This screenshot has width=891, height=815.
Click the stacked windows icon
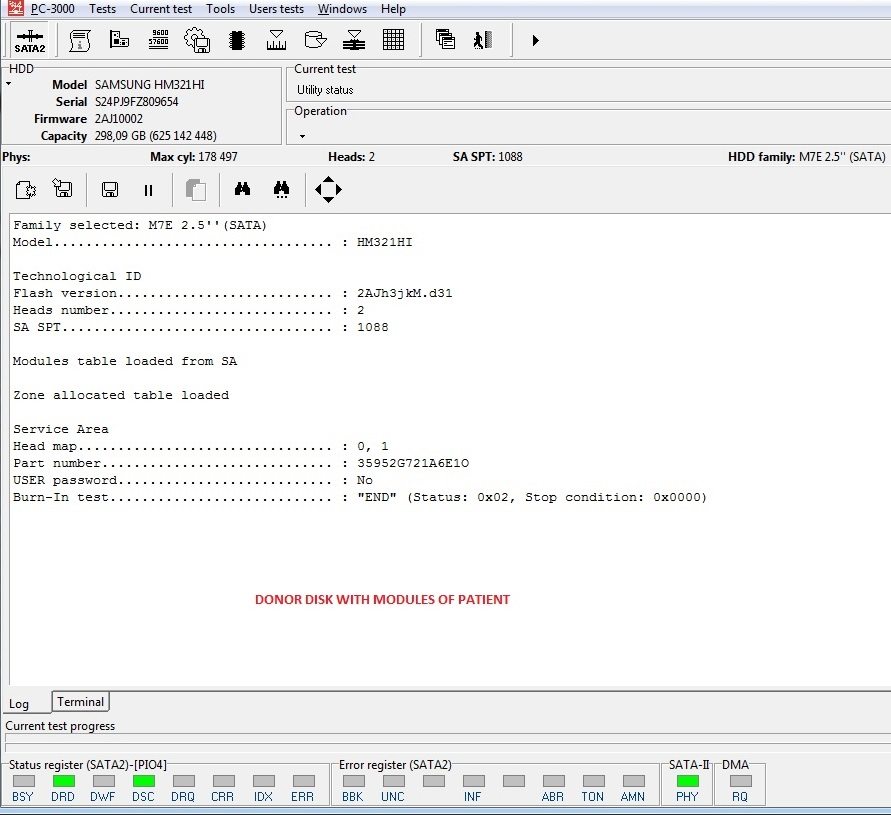point(445,39)
